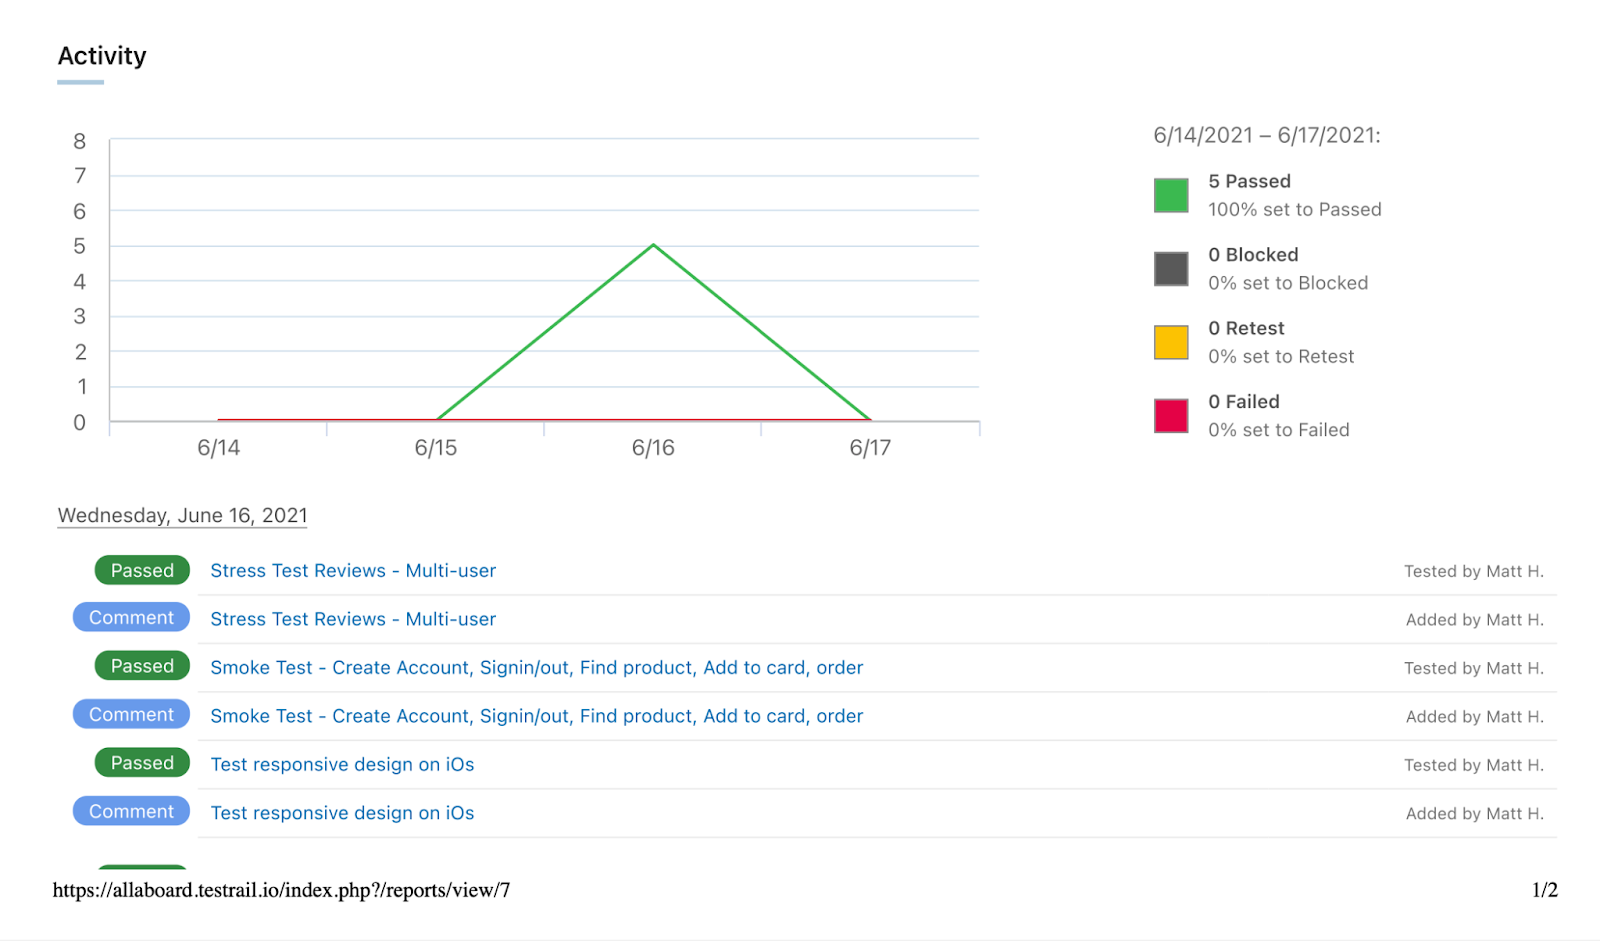Open iOS responsive design link in Passed row
The width and height of the screenshot is (1600, 941).
(x=342, y=765)
